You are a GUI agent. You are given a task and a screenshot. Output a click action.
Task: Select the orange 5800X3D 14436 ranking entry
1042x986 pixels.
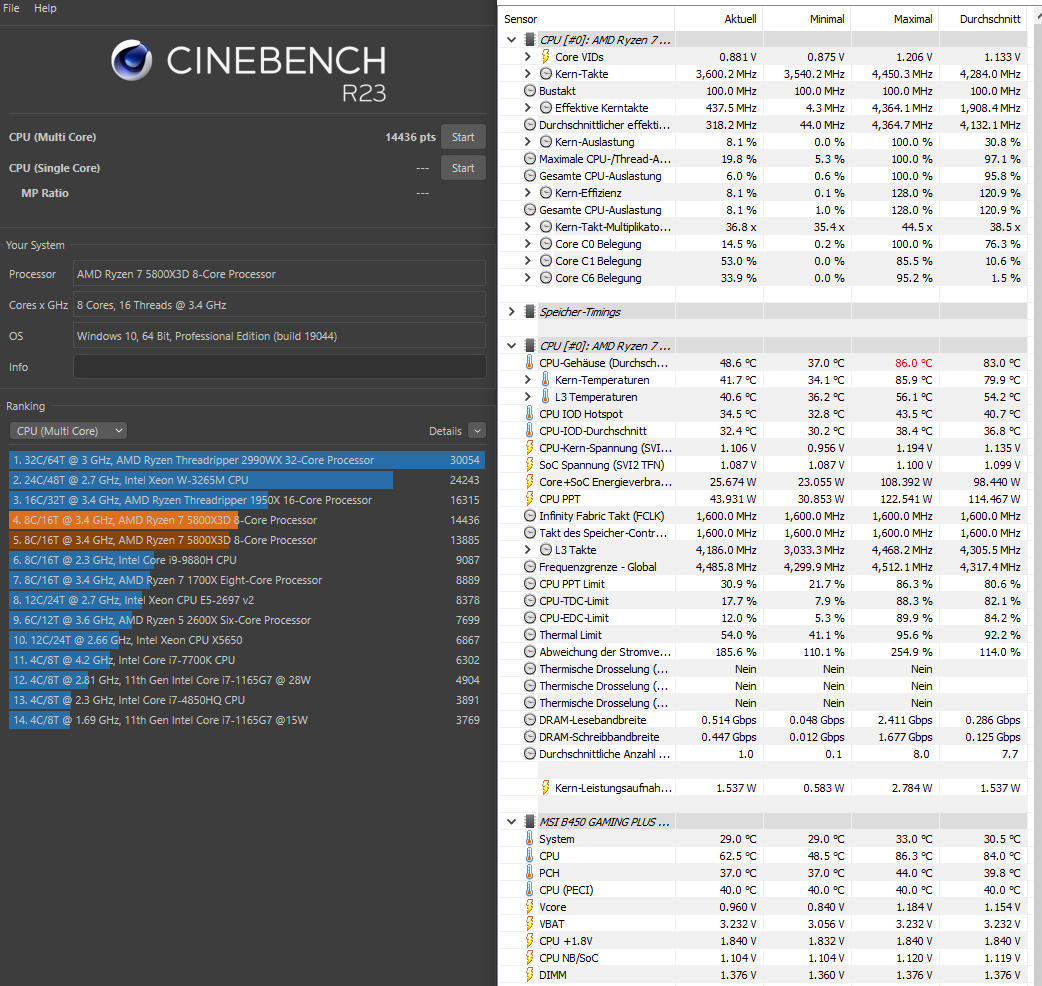click(x=247, y=520)
